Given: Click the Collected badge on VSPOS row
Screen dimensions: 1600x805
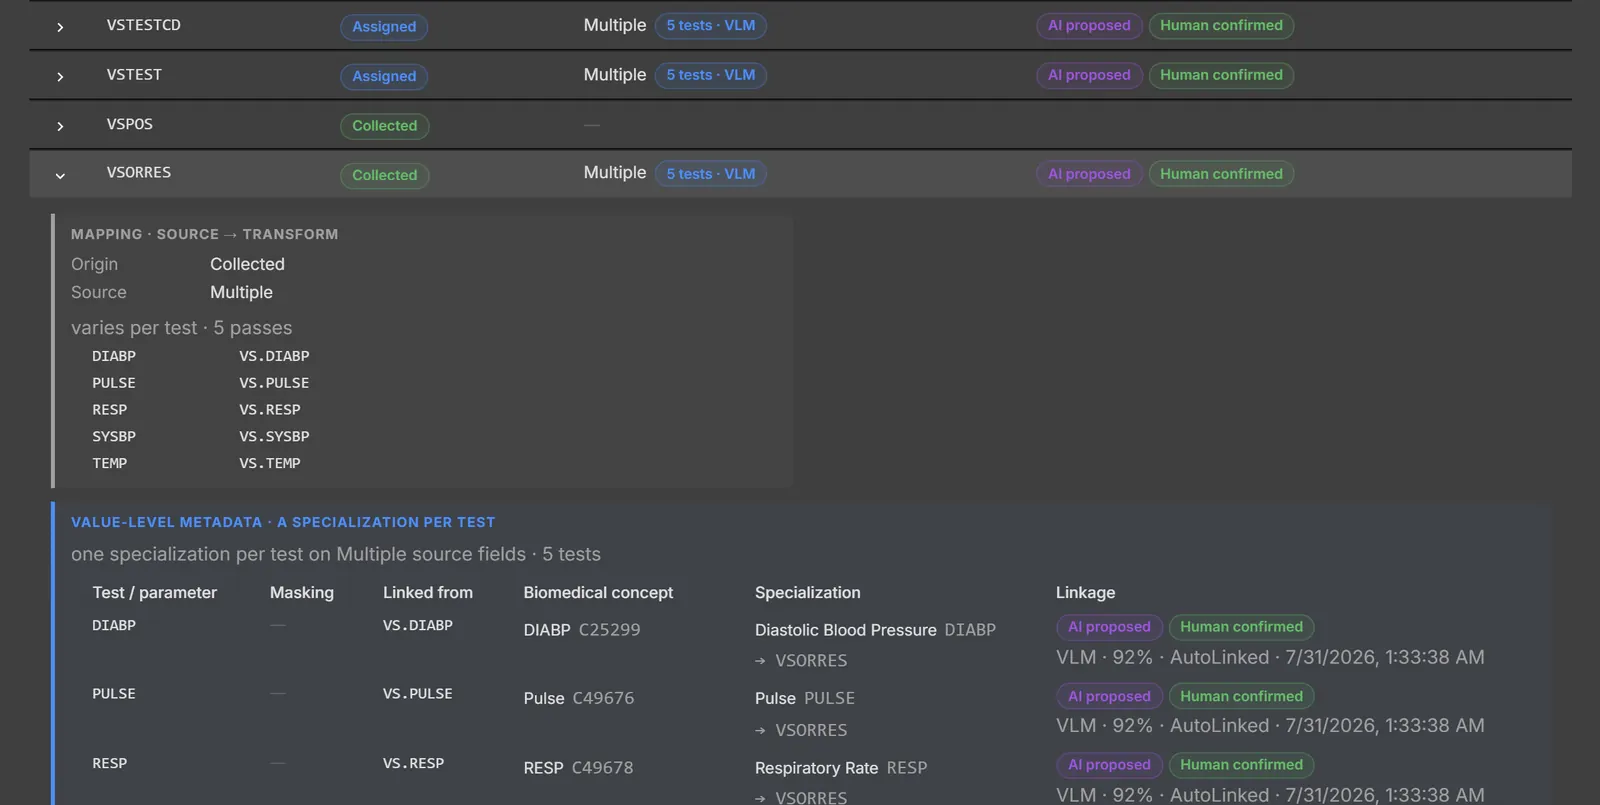Looking at the screenshot, I should click(384, 126).
